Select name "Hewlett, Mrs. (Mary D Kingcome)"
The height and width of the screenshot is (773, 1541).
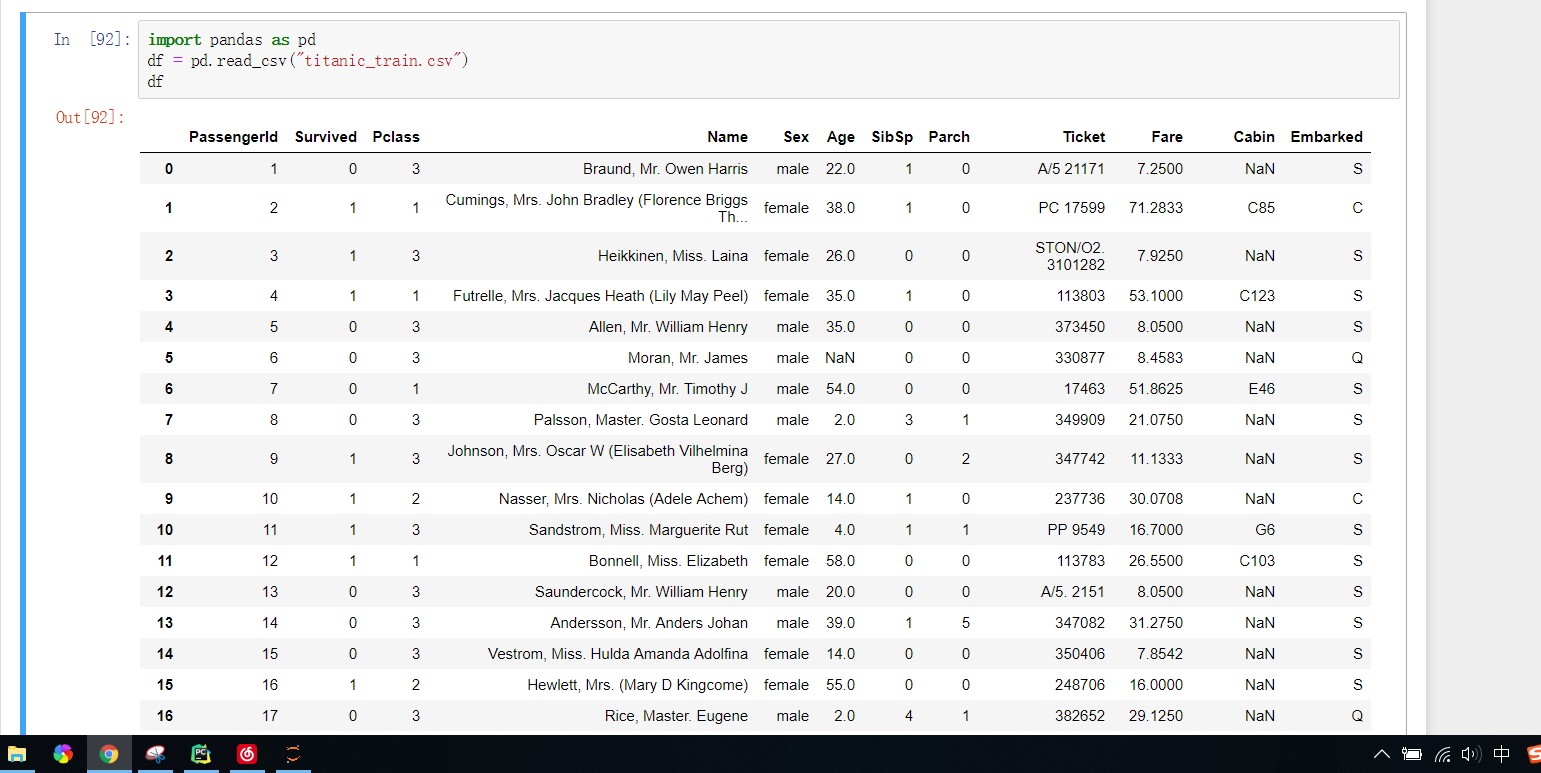point(638,685)
